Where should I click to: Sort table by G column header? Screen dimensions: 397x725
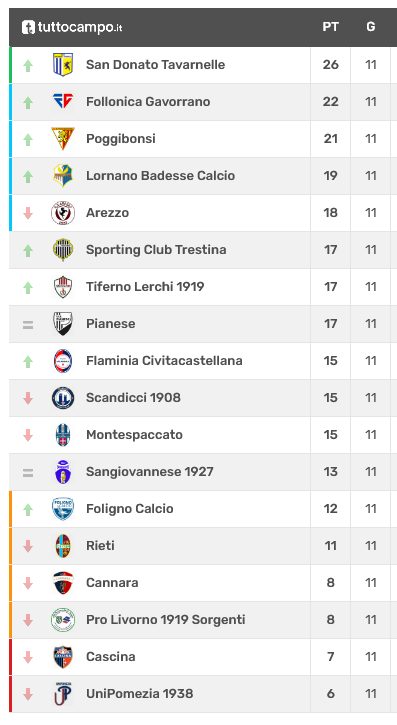click(x=371, y=27)
